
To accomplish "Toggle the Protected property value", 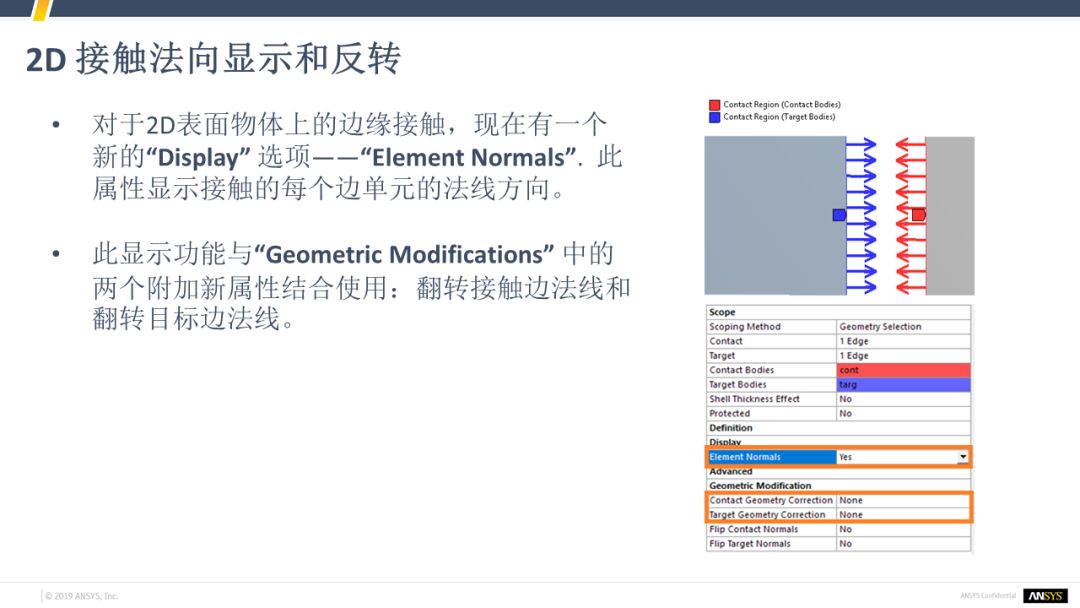I will tap(903, 413).
